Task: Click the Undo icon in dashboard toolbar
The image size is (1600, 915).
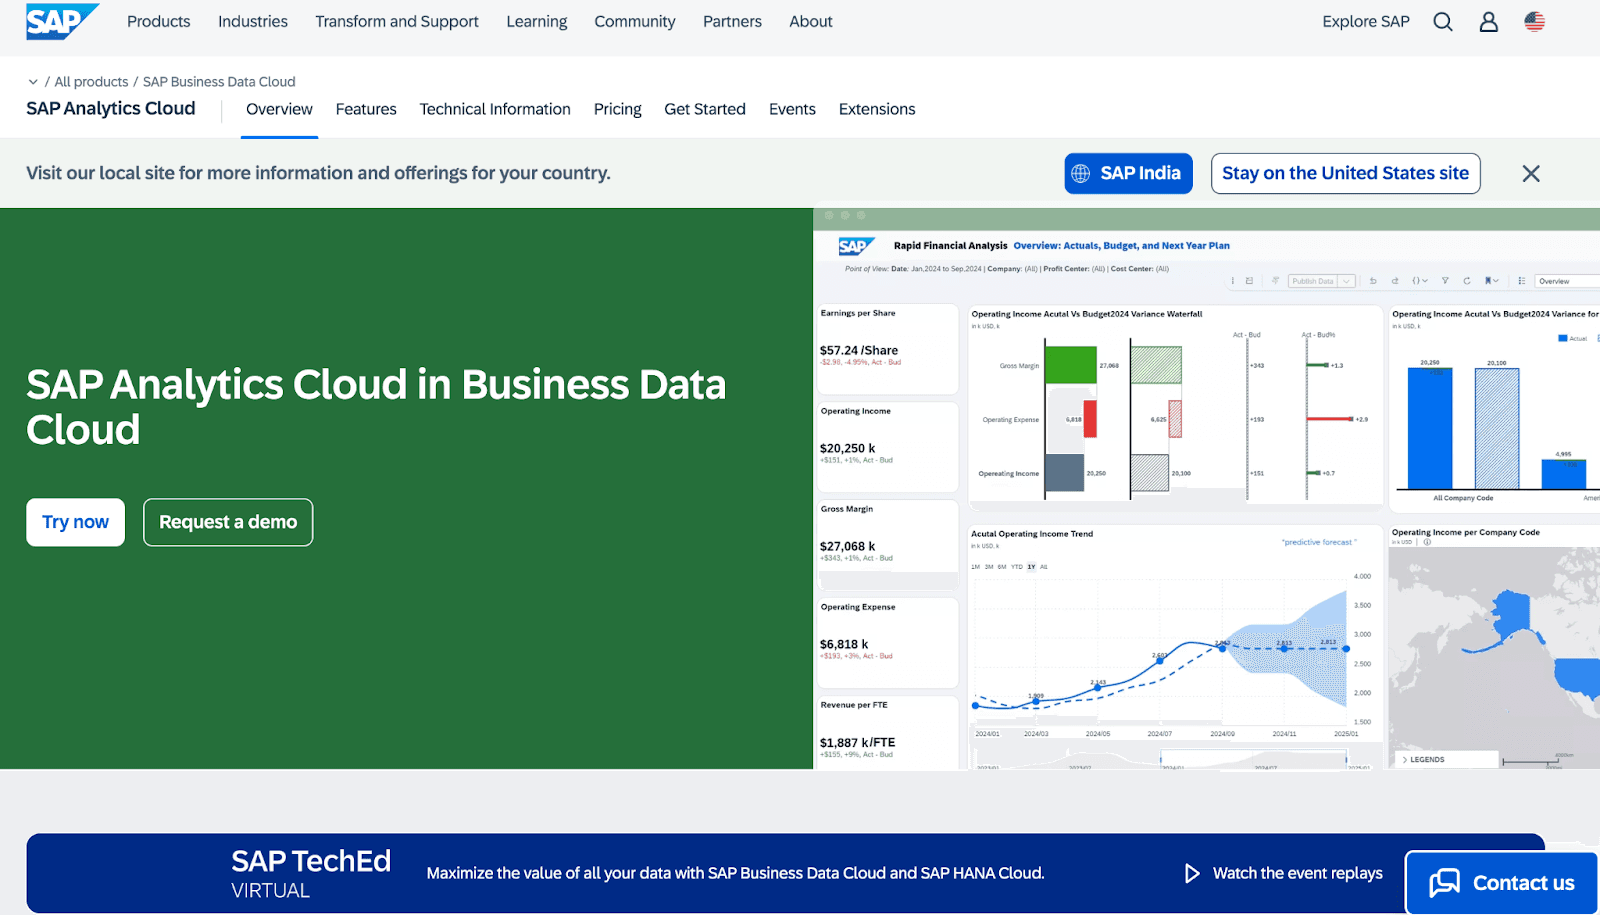Action: [1373, 281]
